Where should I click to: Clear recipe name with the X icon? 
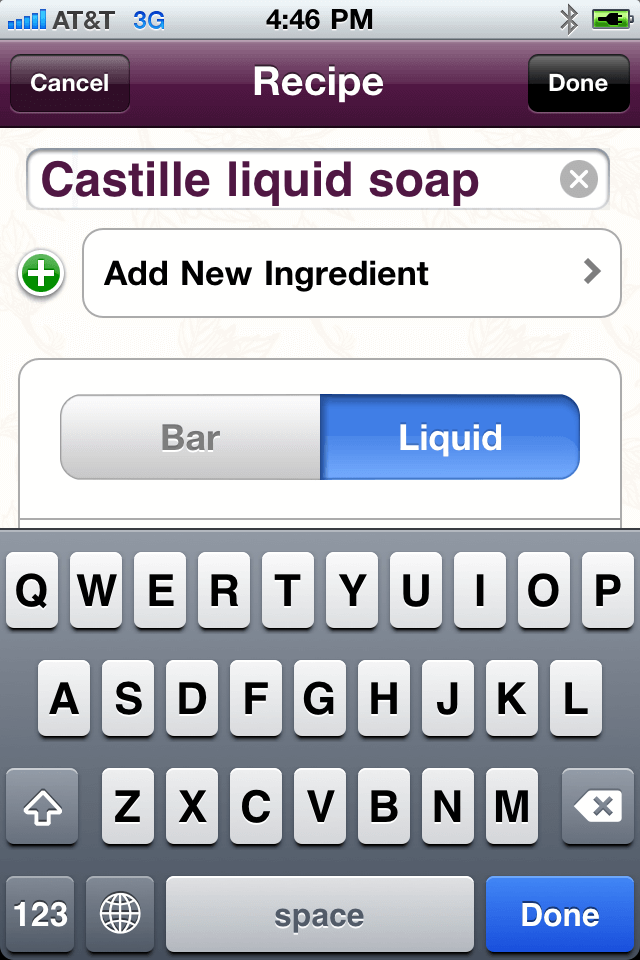pos(578,179)
